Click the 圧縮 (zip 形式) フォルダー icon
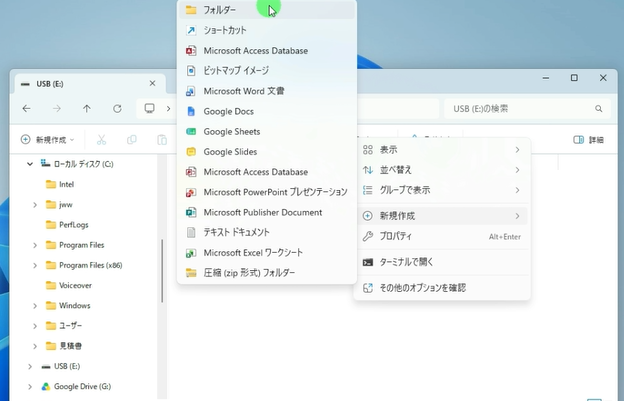This screenshot has height=401, width=624. [x=191, y=273]
